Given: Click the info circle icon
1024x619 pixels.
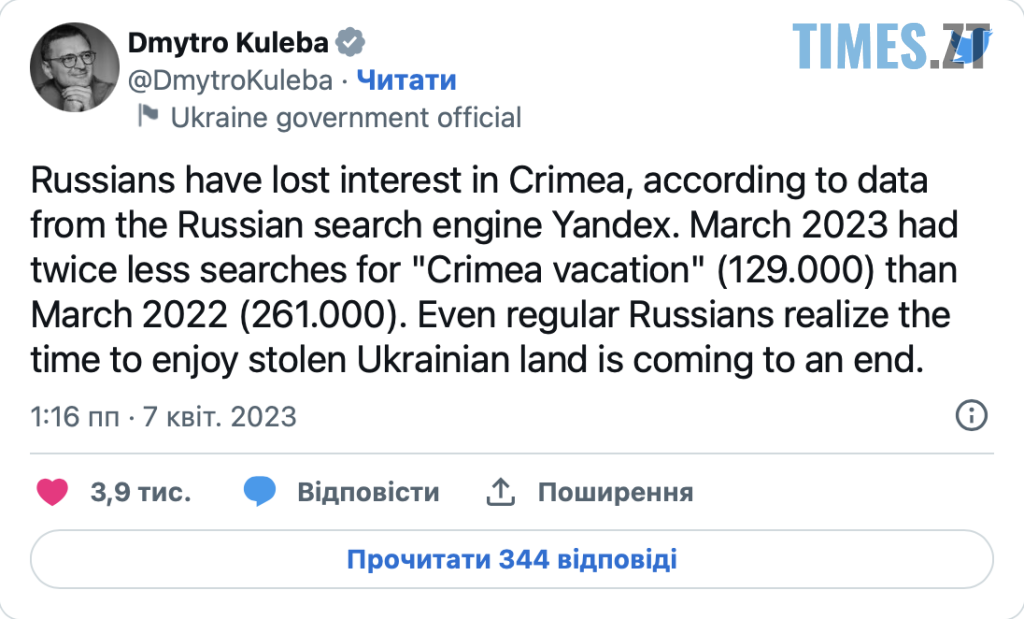Looking at the screenshot, I should point(972,414).
